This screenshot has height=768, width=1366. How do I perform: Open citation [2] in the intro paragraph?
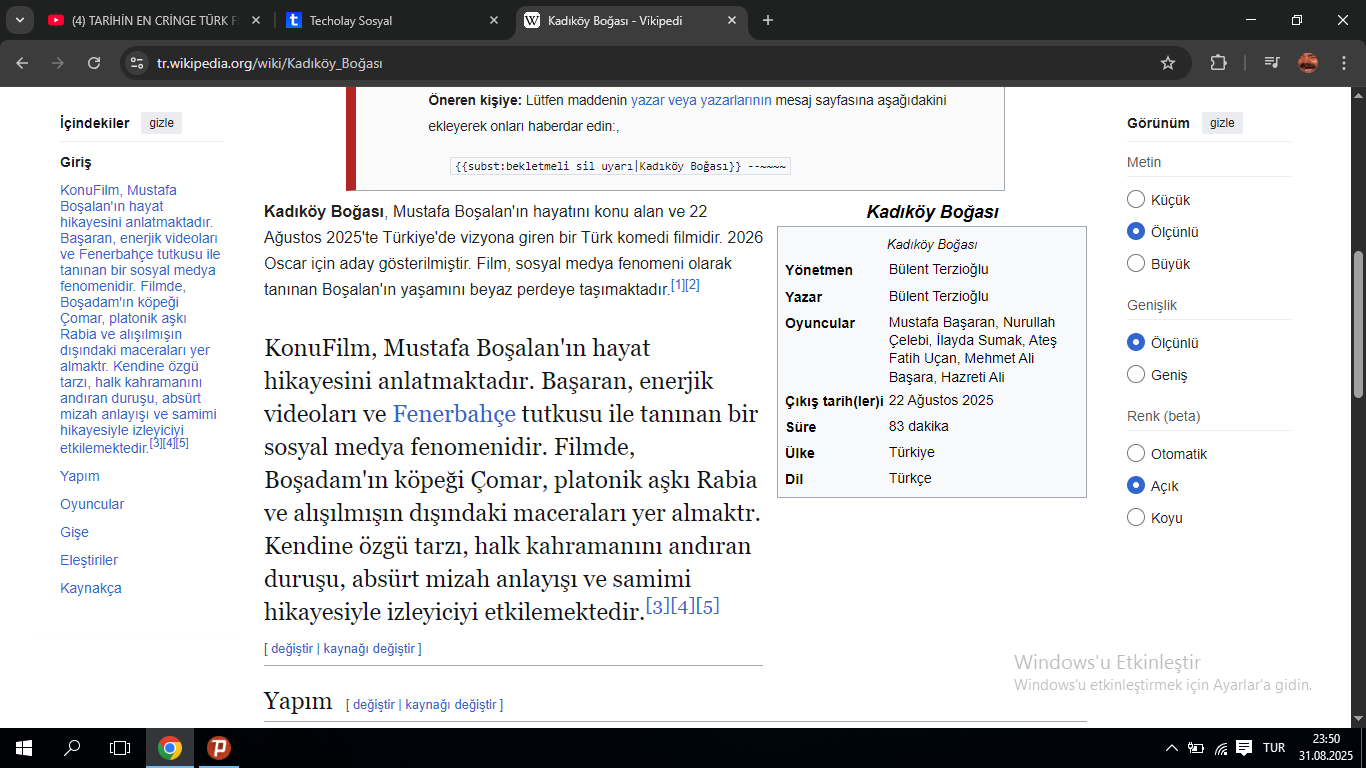693,285
